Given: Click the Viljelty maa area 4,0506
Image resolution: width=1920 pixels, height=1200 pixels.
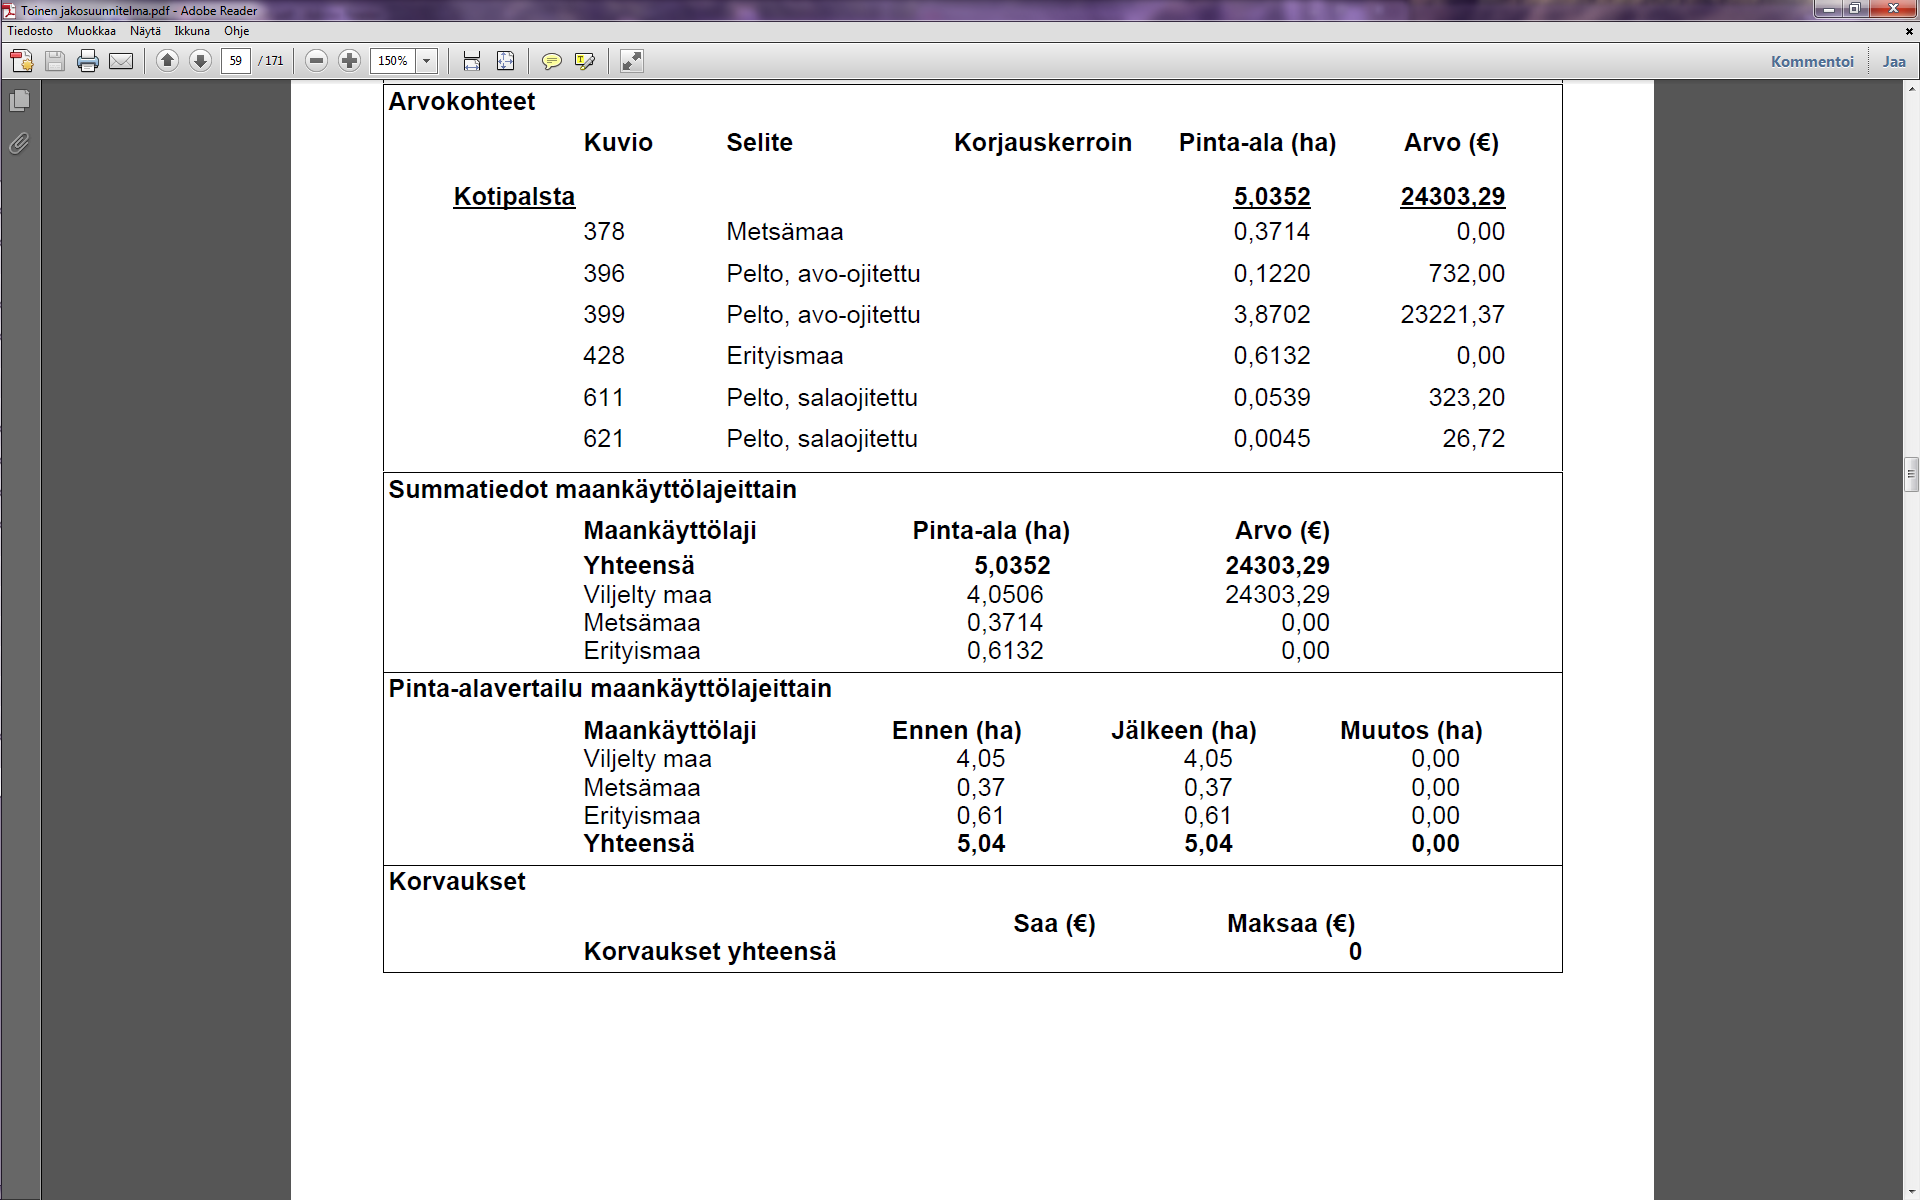Looking at the screenshot, I should coord(1005,595).
